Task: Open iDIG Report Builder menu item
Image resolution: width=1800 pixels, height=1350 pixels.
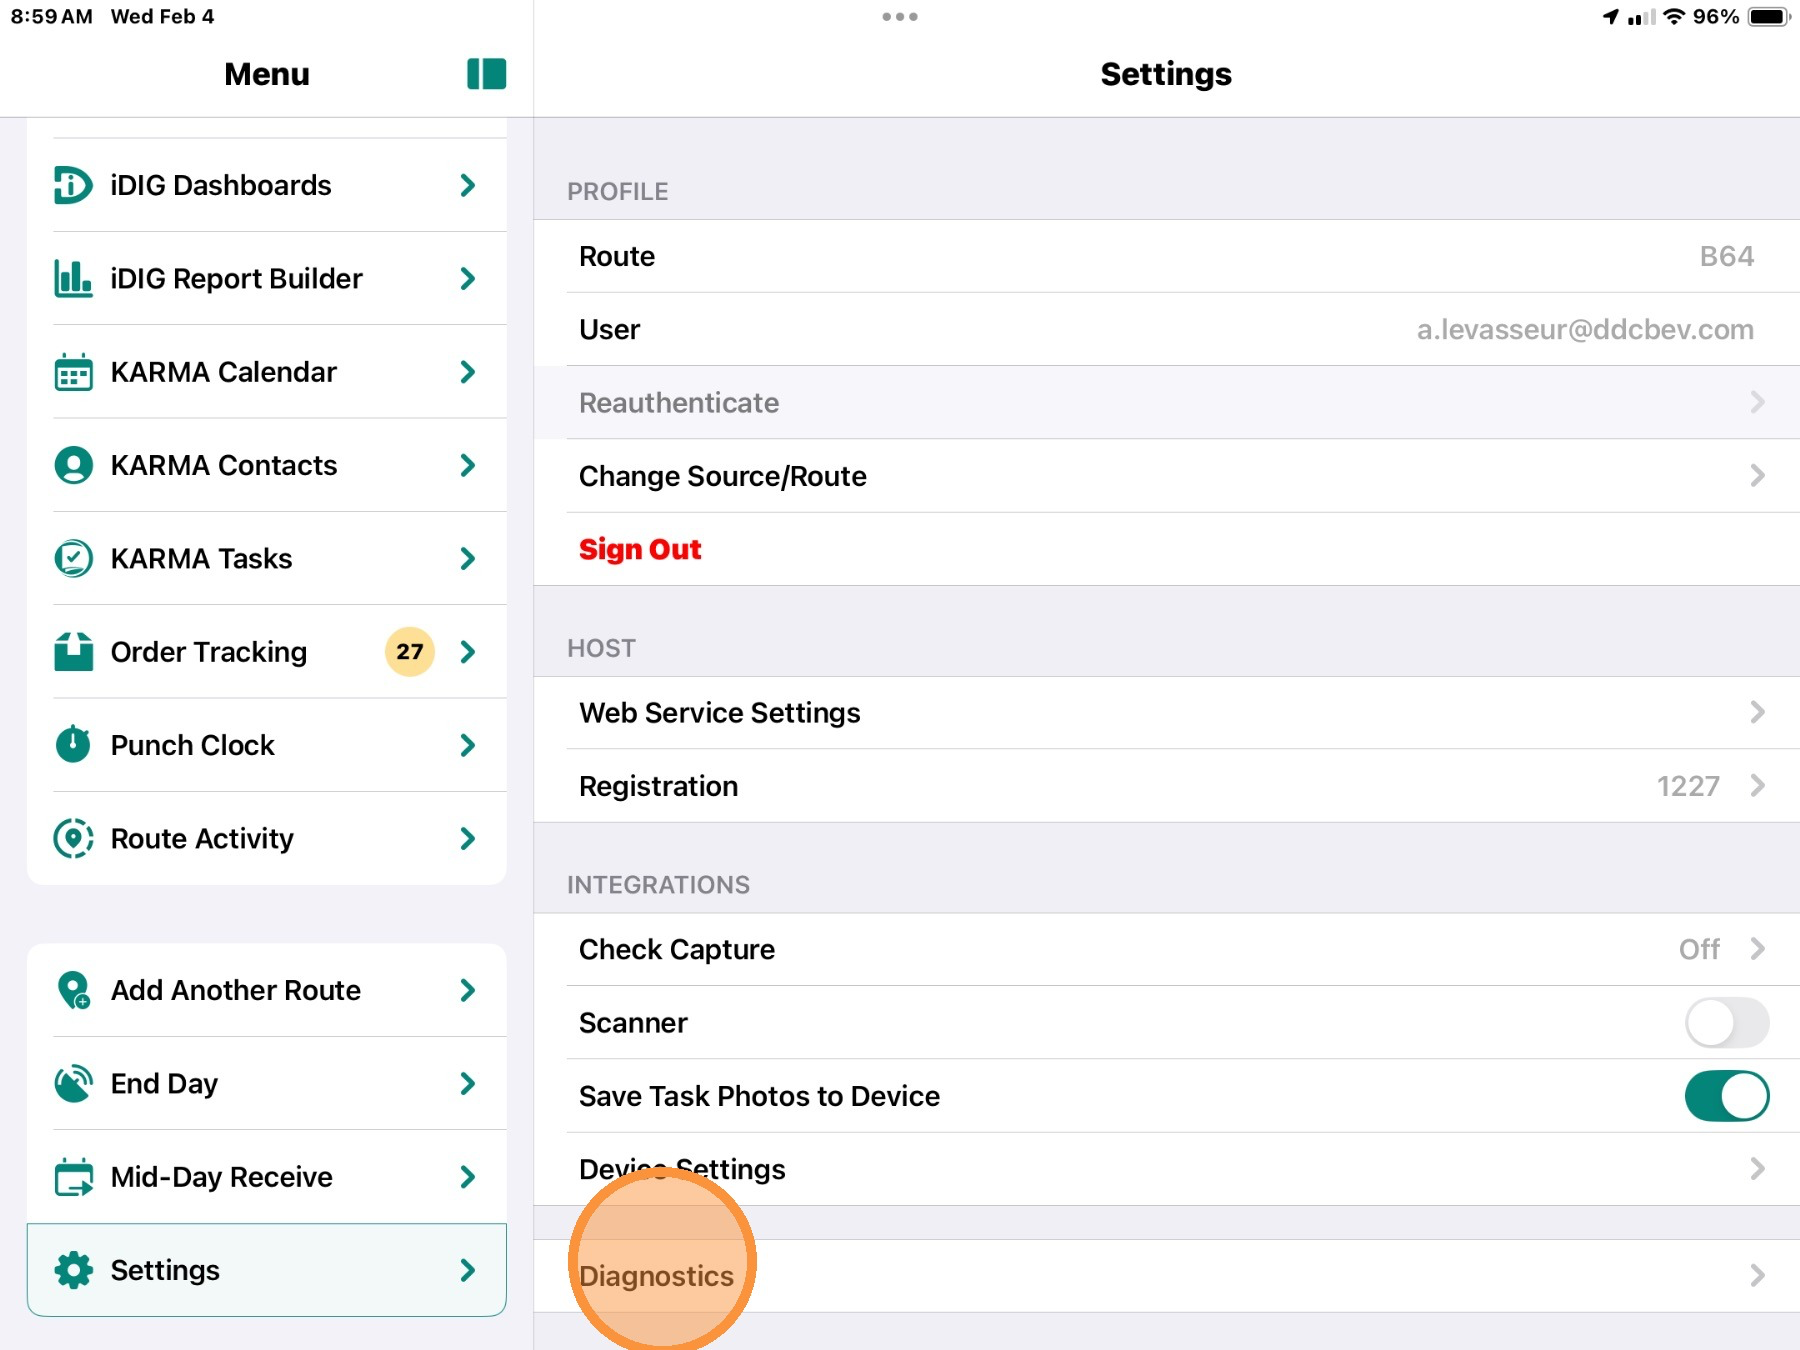Action: (267, 278)
